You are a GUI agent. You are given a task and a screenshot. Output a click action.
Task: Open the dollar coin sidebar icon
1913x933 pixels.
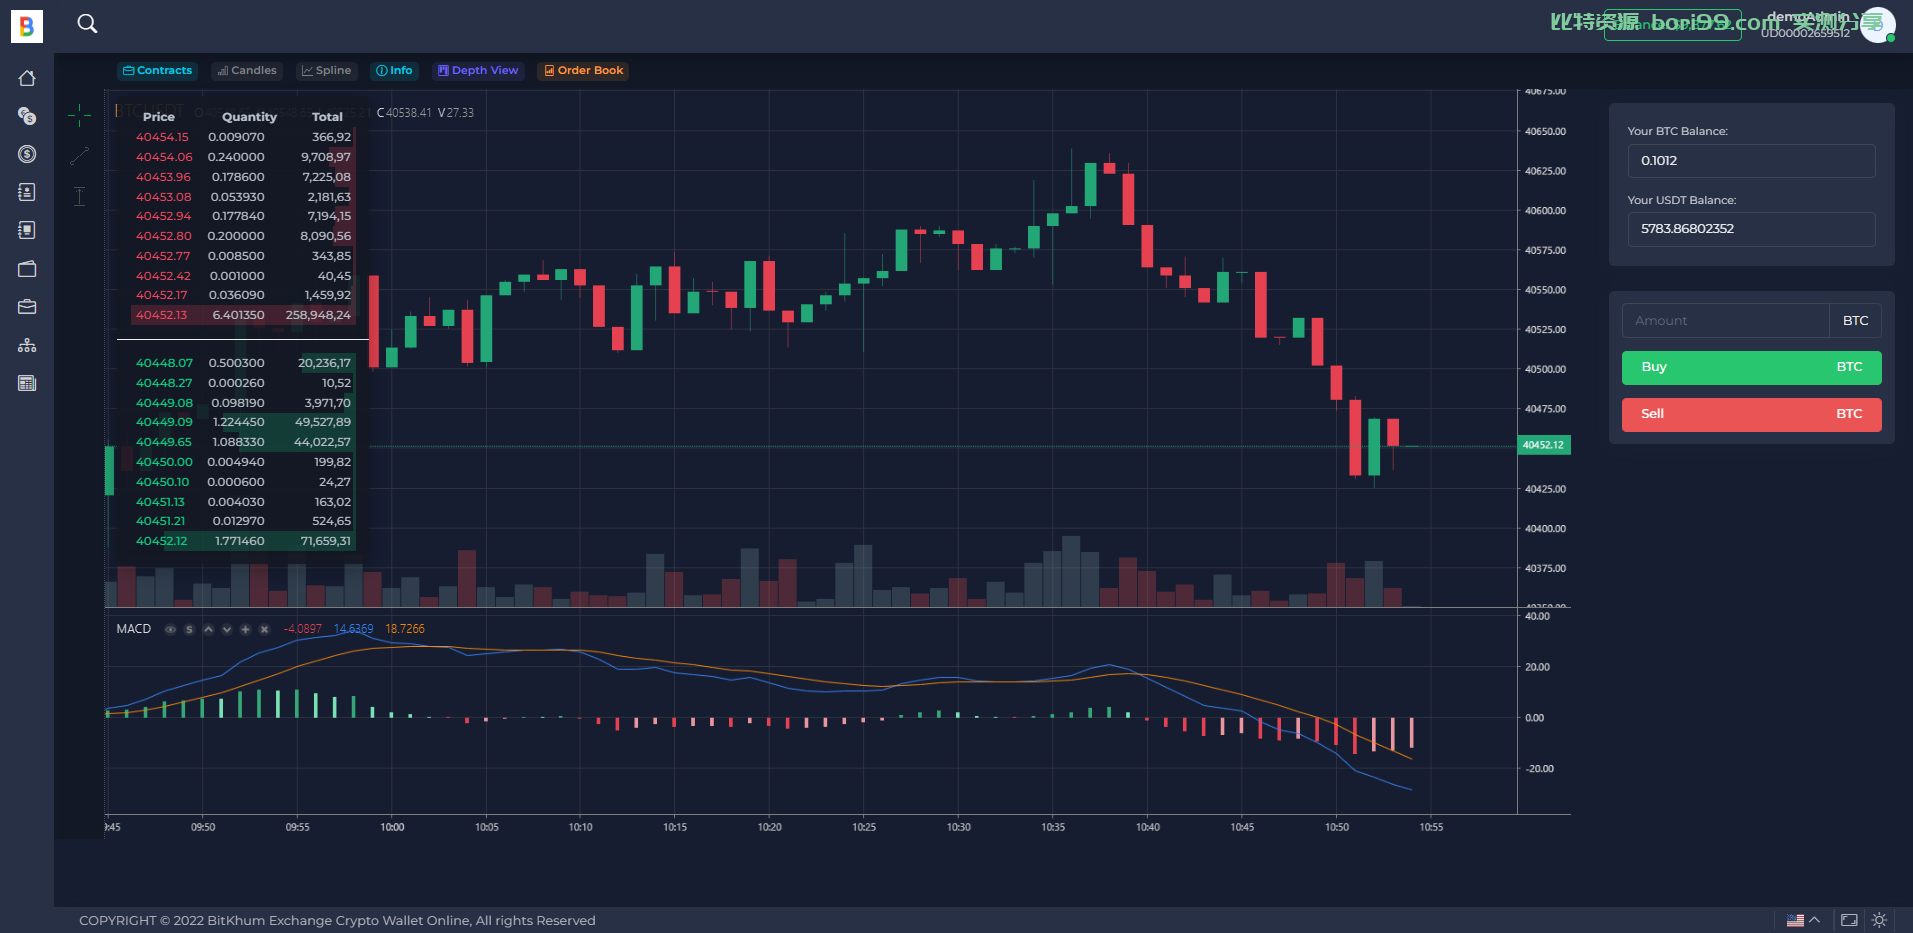click(x=27, y=154)
